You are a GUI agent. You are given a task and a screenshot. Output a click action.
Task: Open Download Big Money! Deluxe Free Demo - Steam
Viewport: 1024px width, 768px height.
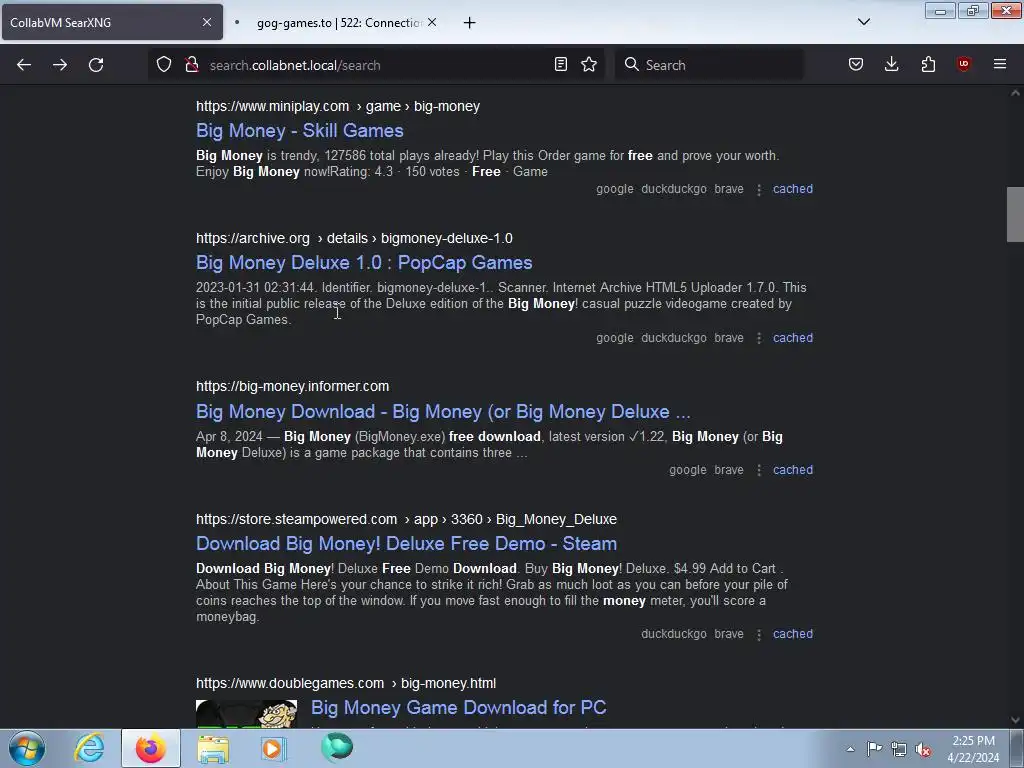tap(406, 543)
